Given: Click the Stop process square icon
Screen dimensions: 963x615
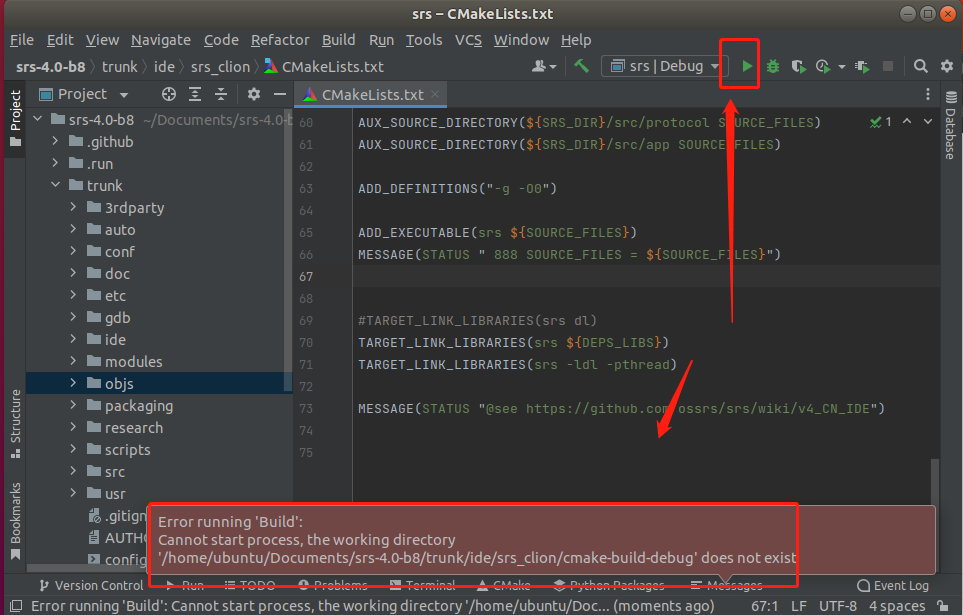Looking at the screenshot, I should (x=888, y=66).
